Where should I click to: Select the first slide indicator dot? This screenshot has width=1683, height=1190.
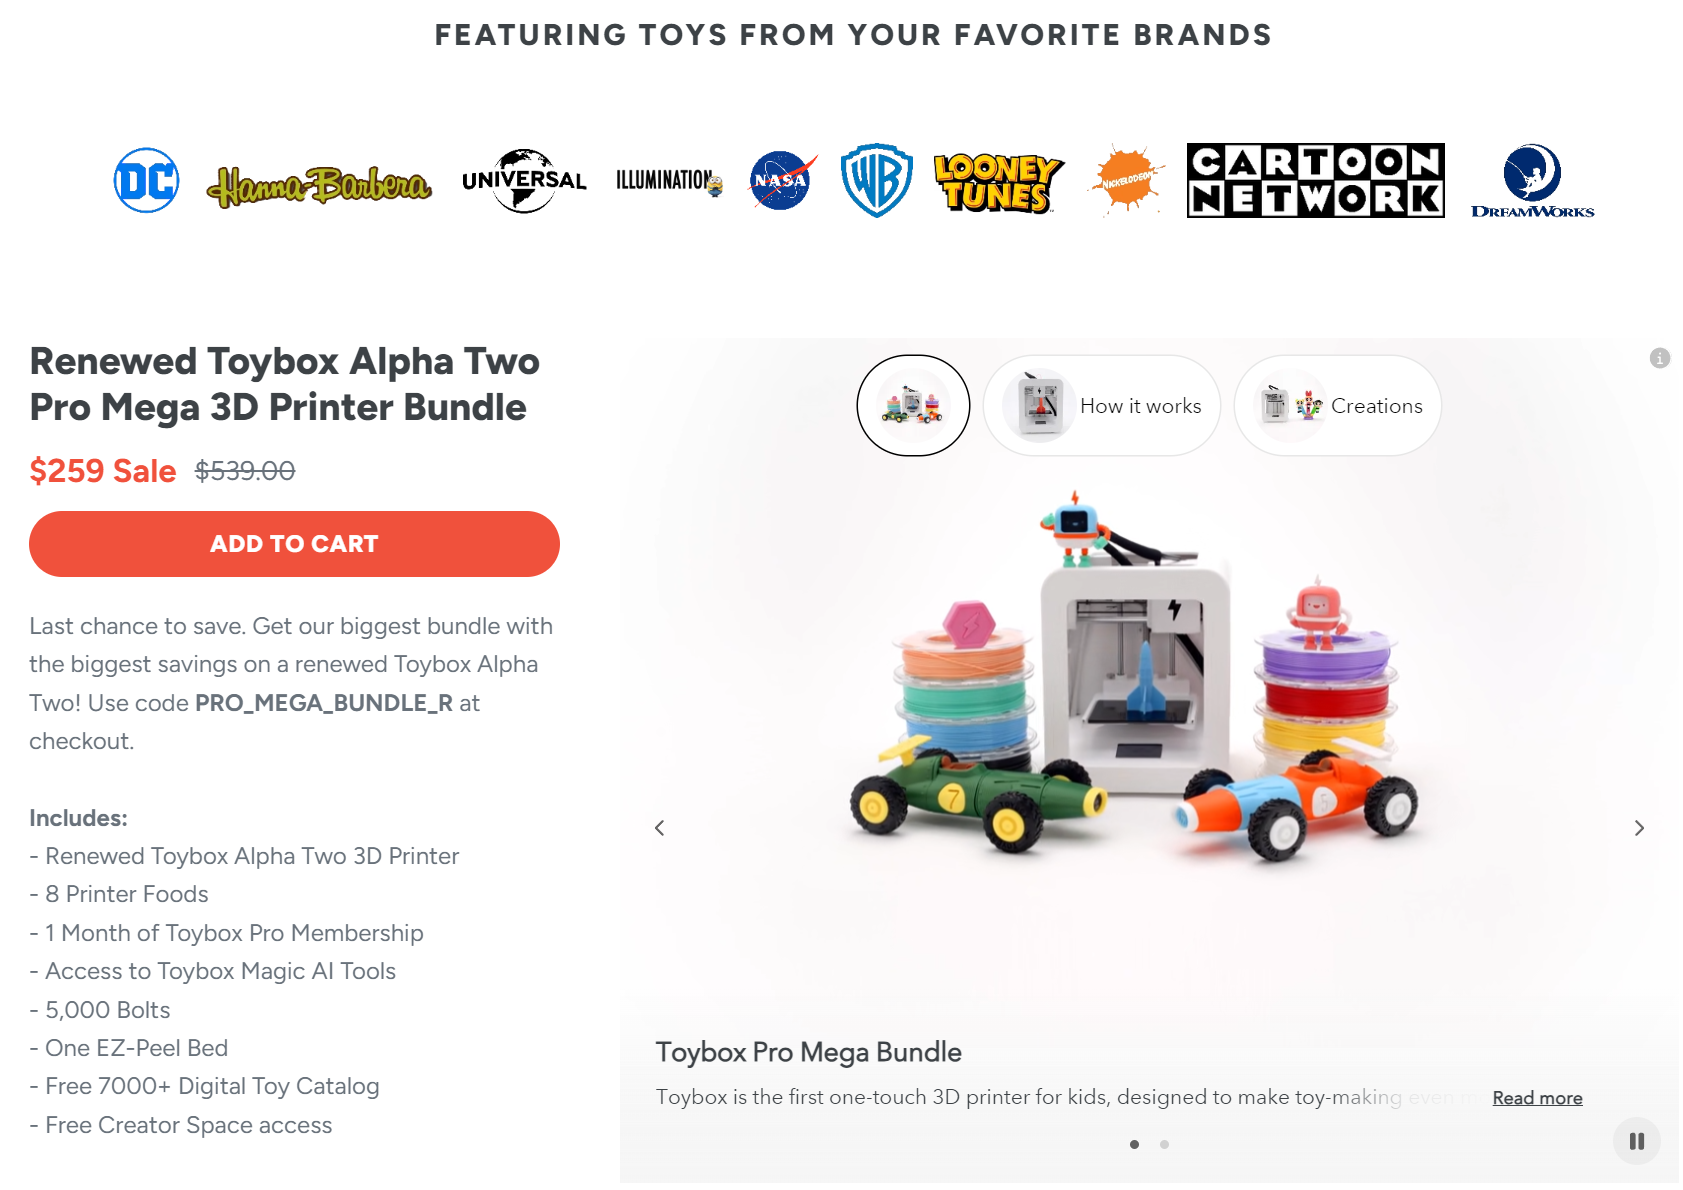(x=1134, y=1144)
